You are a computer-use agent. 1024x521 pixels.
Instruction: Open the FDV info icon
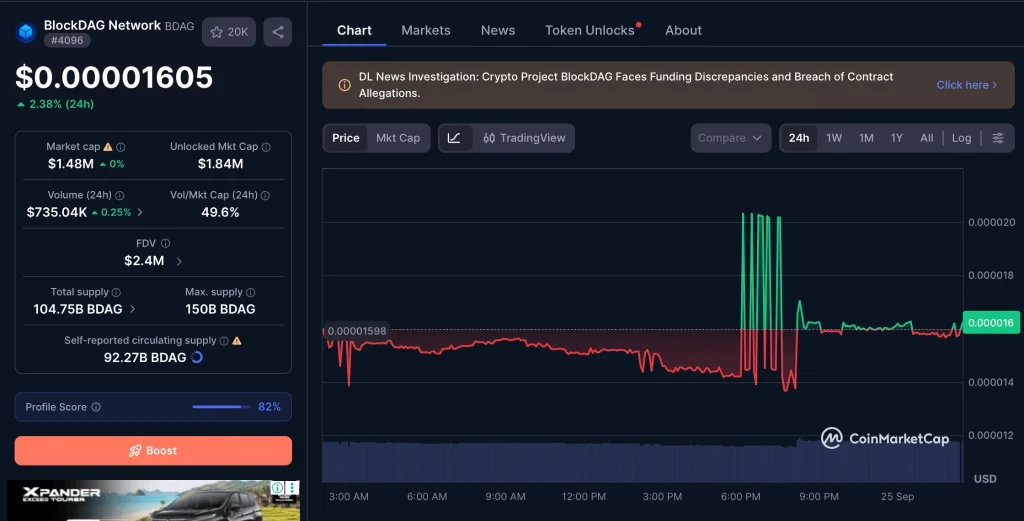165,244
